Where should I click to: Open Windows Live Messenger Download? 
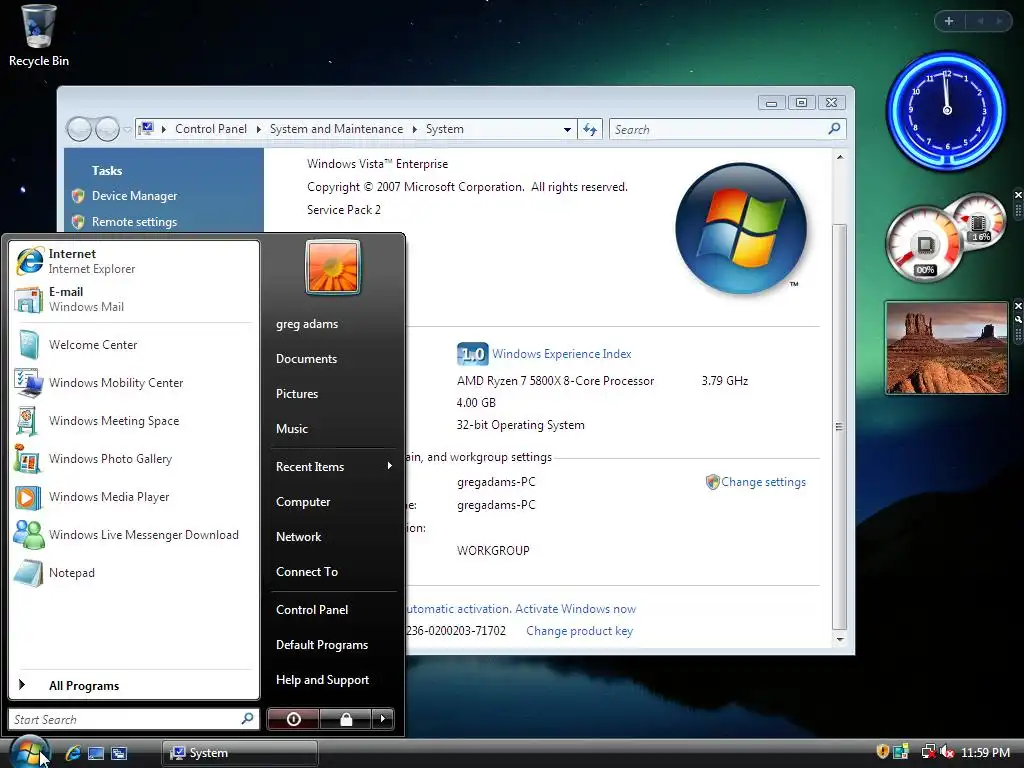click(134, 534)
